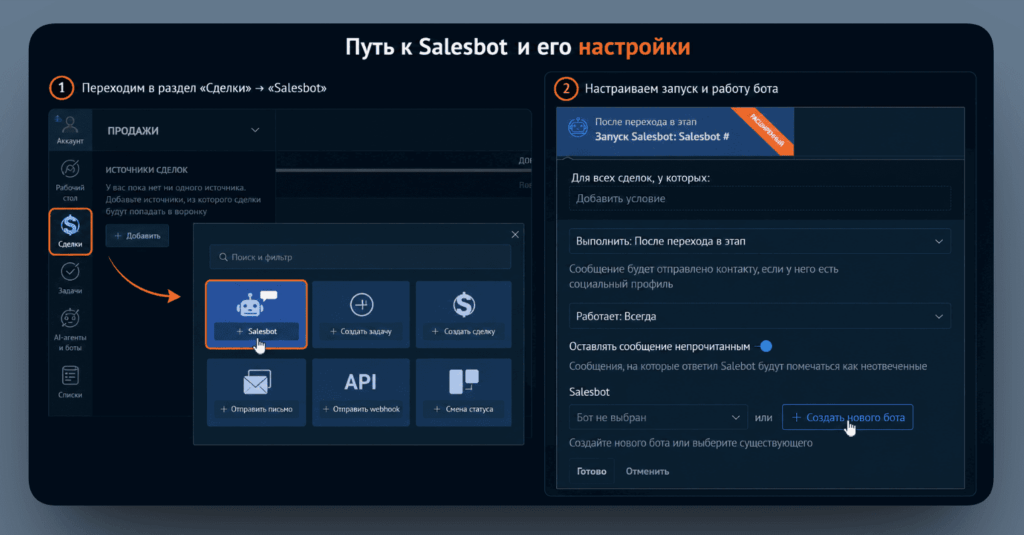Open Рабочий стол in the sidebar
1024x535 pixels.
70,179
